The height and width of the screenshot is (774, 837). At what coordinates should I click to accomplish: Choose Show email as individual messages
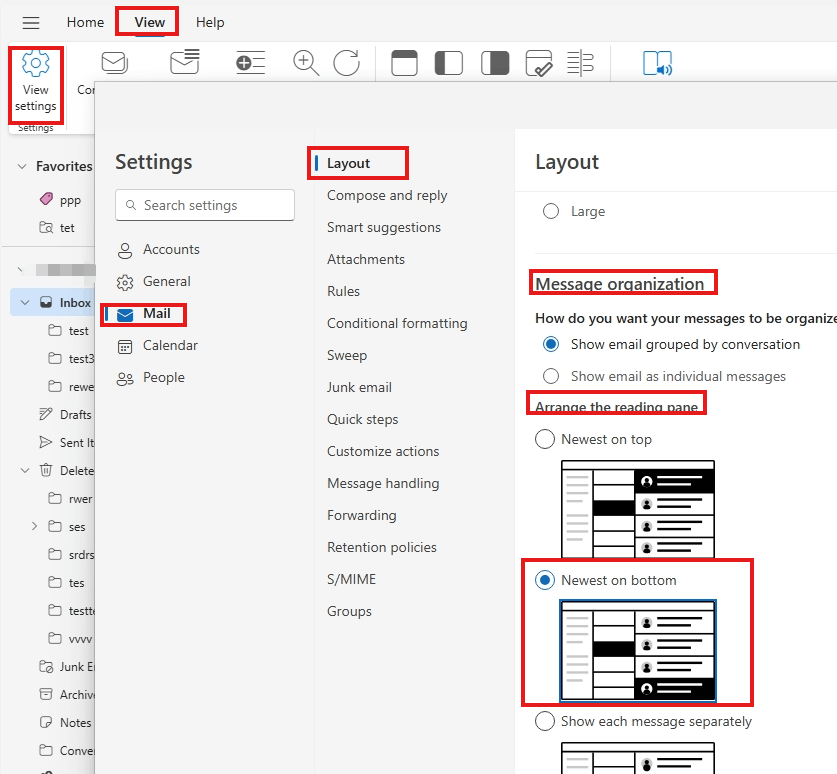551,376
